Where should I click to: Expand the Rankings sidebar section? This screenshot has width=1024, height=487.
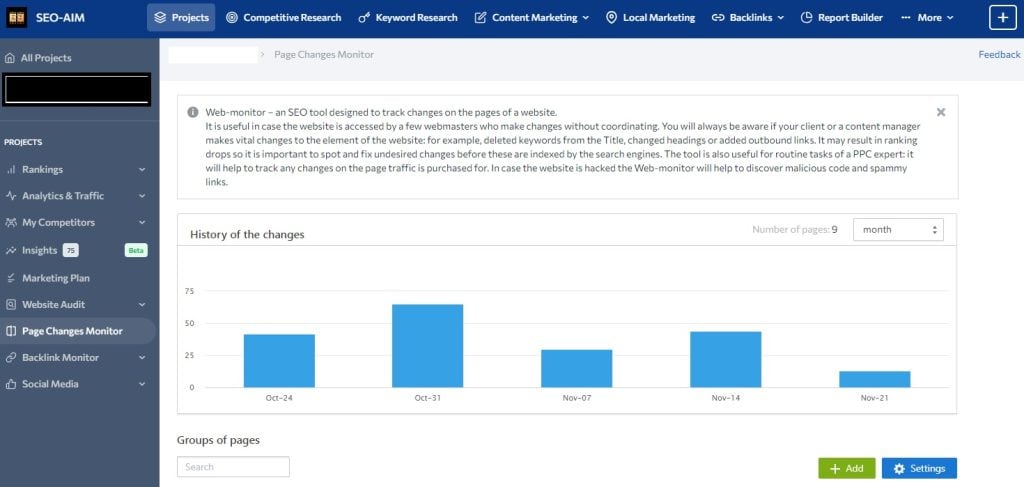pos(142,170)
